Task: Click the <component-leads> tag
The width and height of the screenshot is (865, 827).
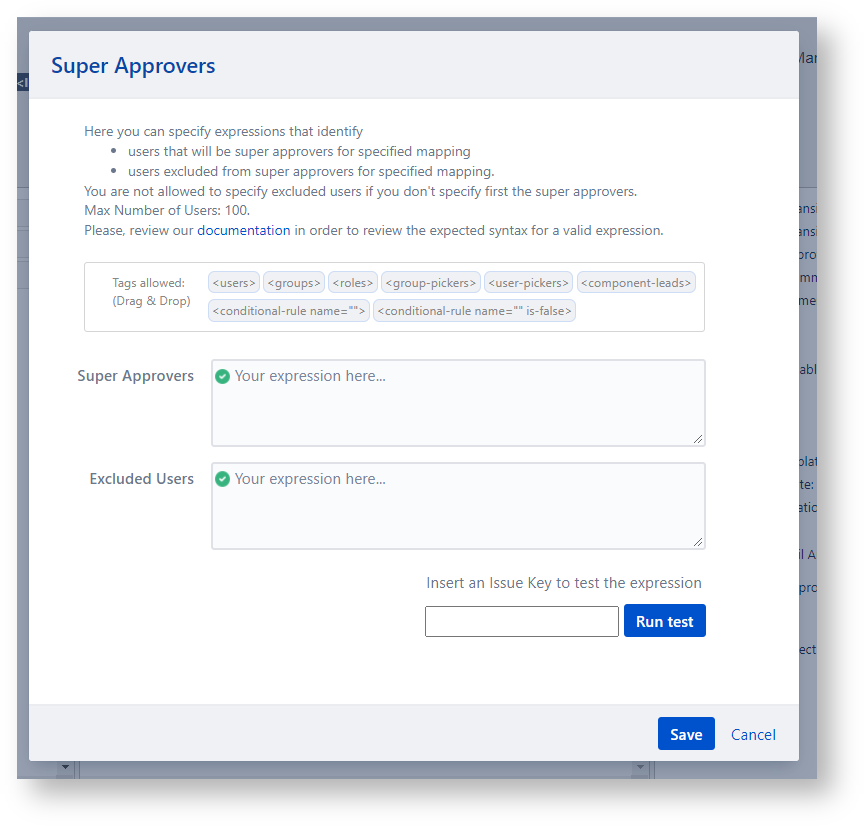Action: click(x=636, y=283)
